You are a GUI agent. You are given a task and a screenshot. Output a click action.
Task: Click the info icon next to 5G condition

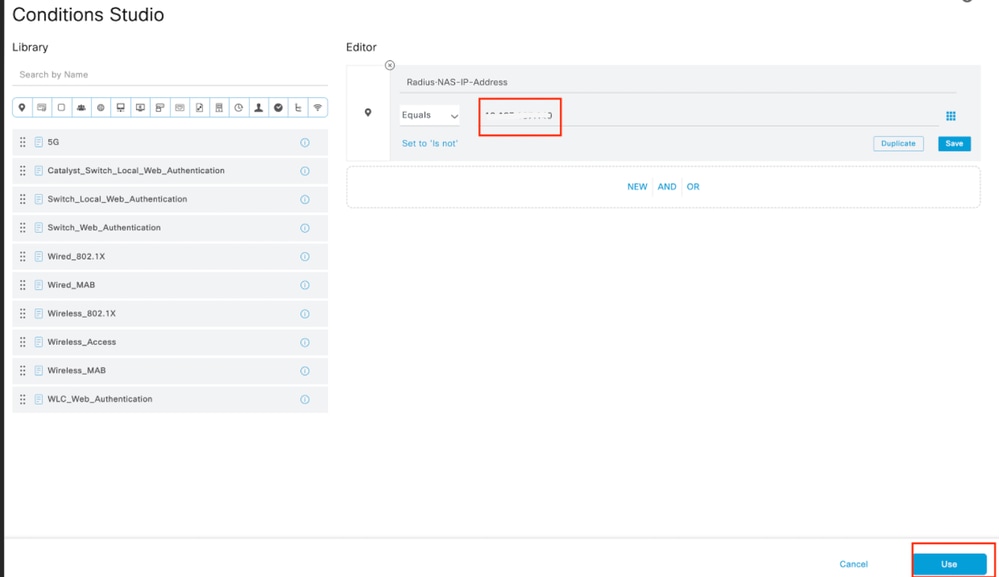click(x=305, y=142)
